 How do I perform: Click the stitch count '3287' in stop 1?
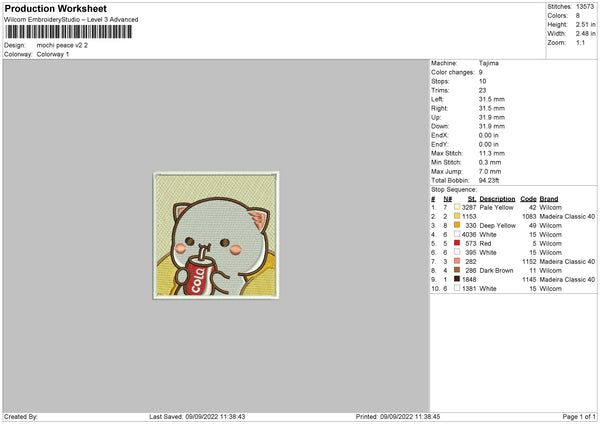point(469,207)
